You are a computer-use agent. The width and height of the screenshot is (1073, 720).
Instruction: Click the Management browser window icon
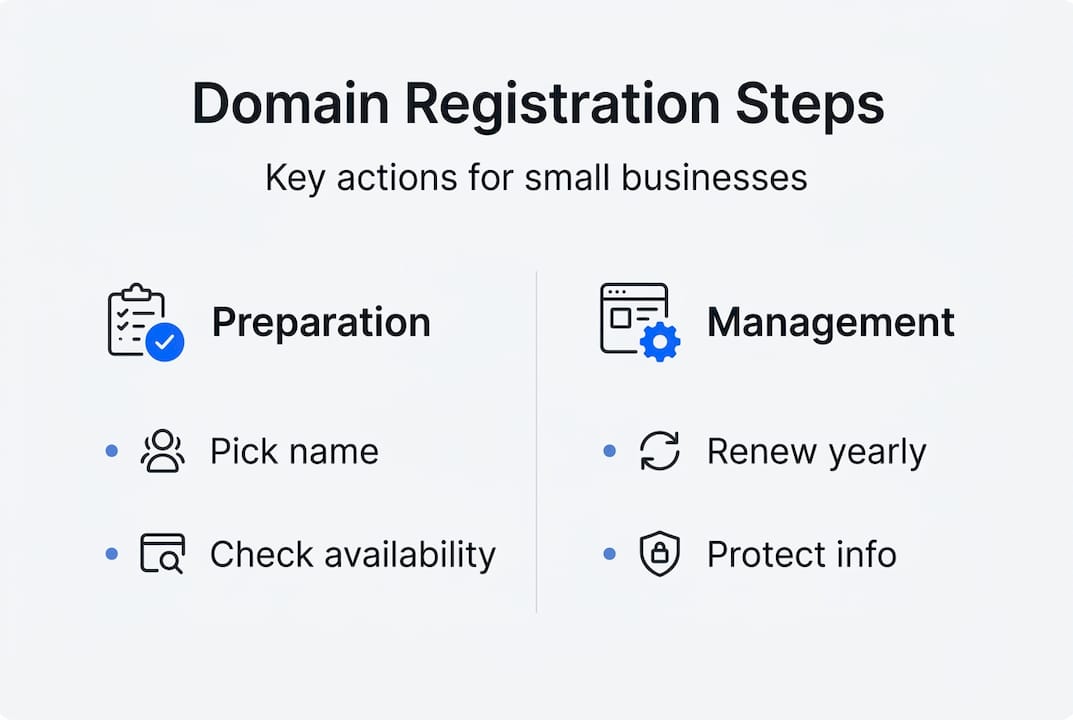pyautogui.click(x=632, y=316)
